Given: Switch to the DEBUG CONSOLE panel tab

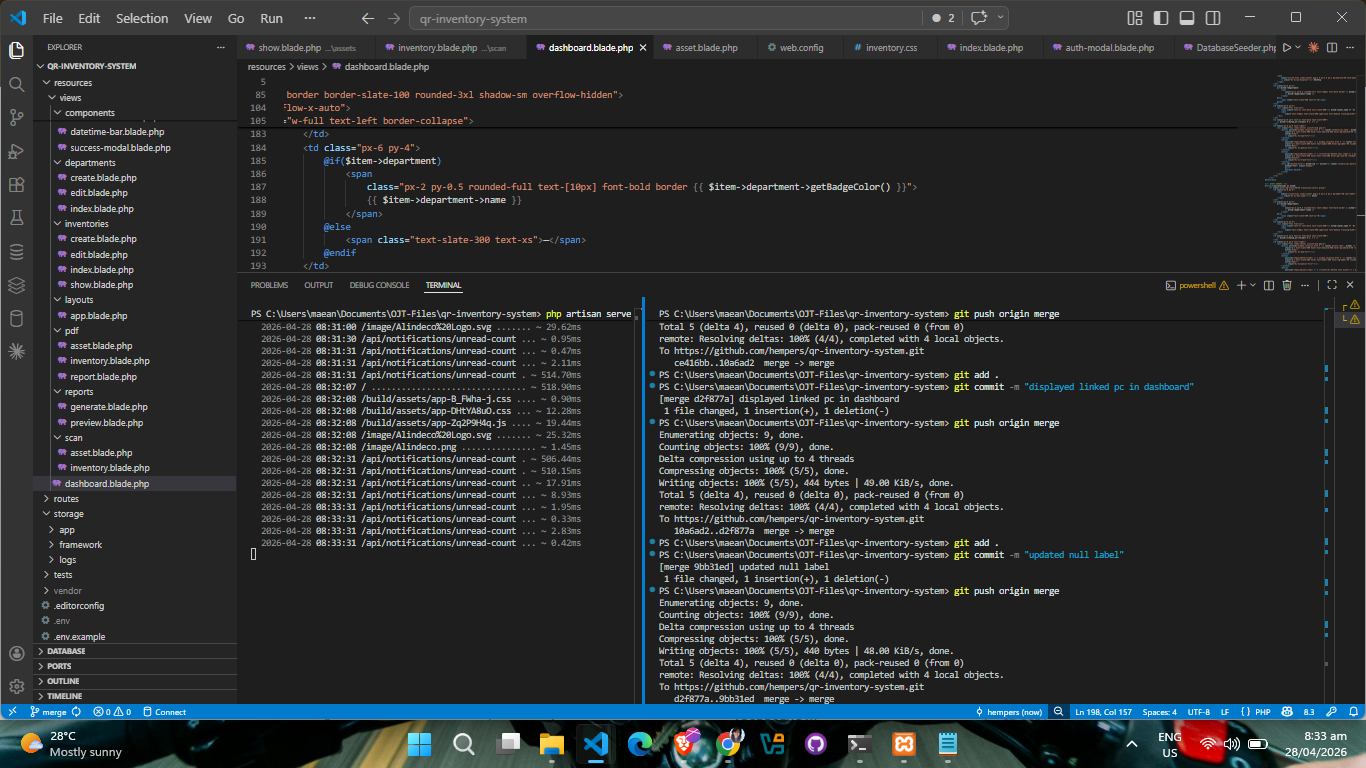Looking at the screenshot, I should tap(379, 285).
